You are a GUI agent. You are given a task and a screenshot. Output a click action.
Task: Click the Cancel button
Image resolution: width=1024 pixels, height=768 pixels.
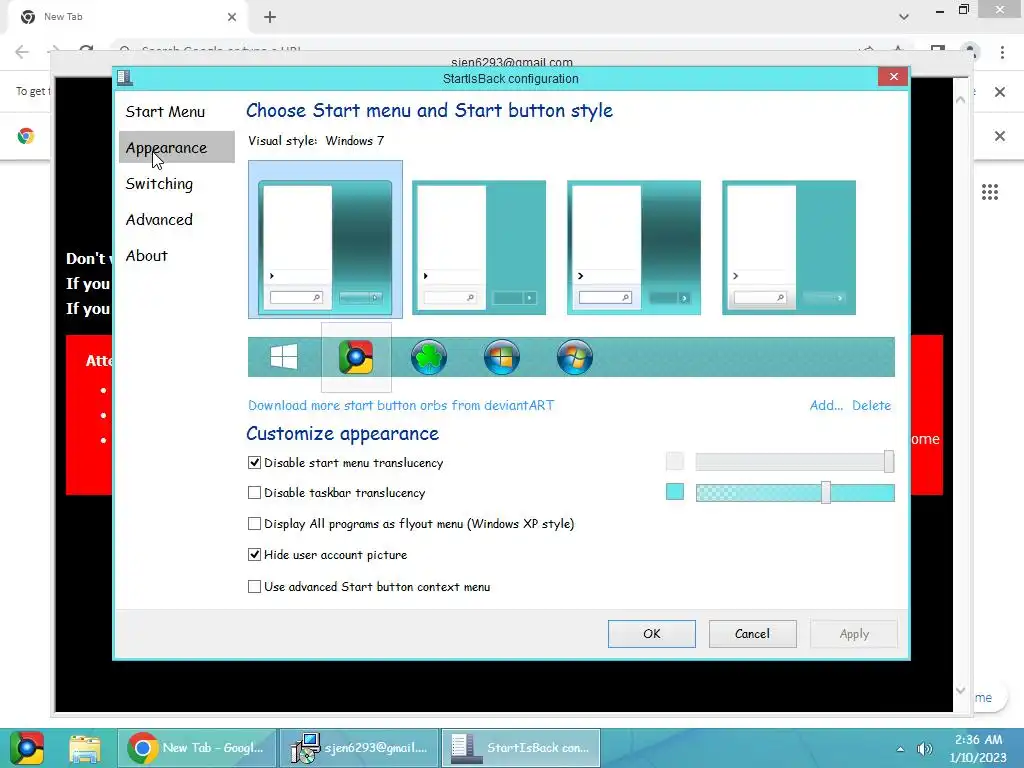(x=752, y=633)
